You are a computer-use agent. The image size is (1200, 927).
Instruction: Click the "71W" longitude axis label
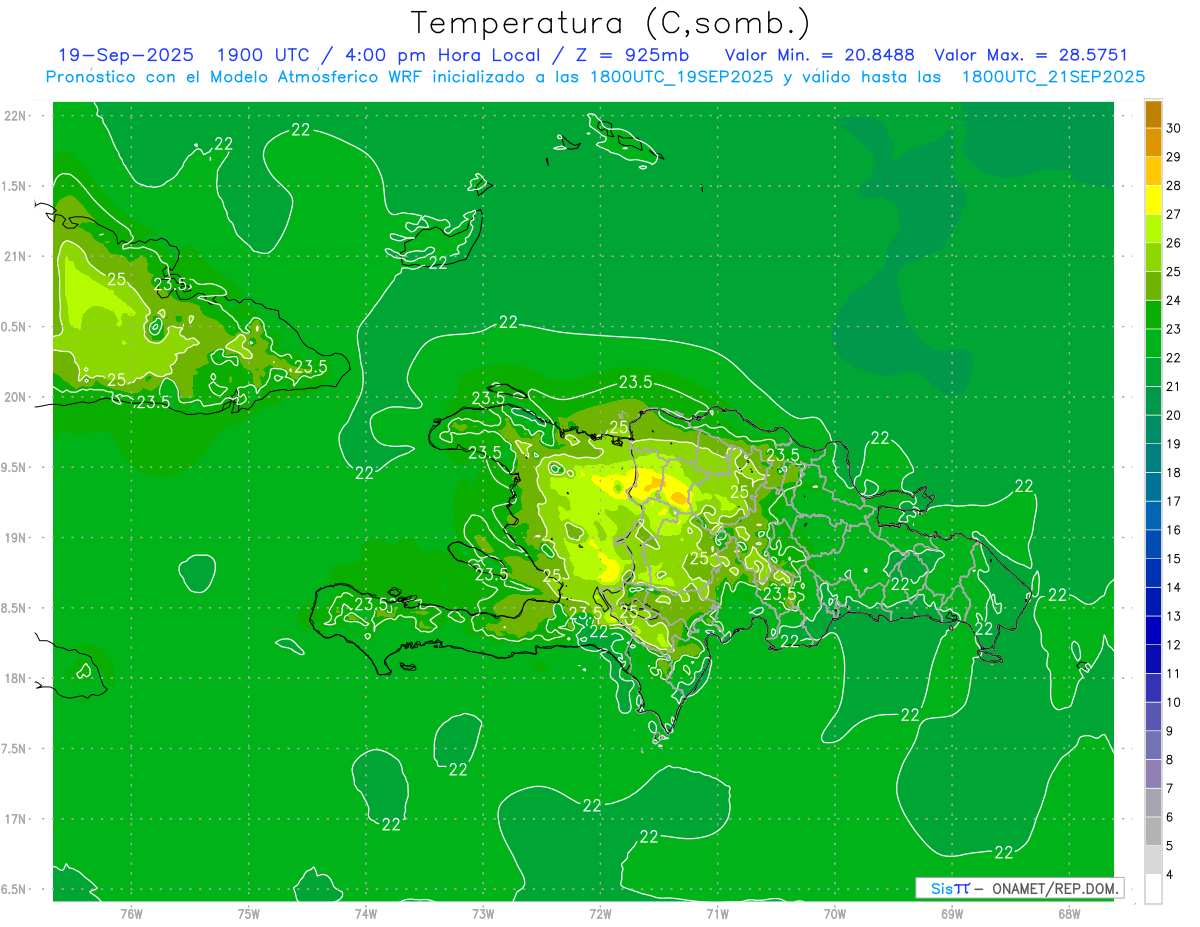pyautogui.click(x=717, y=913)
